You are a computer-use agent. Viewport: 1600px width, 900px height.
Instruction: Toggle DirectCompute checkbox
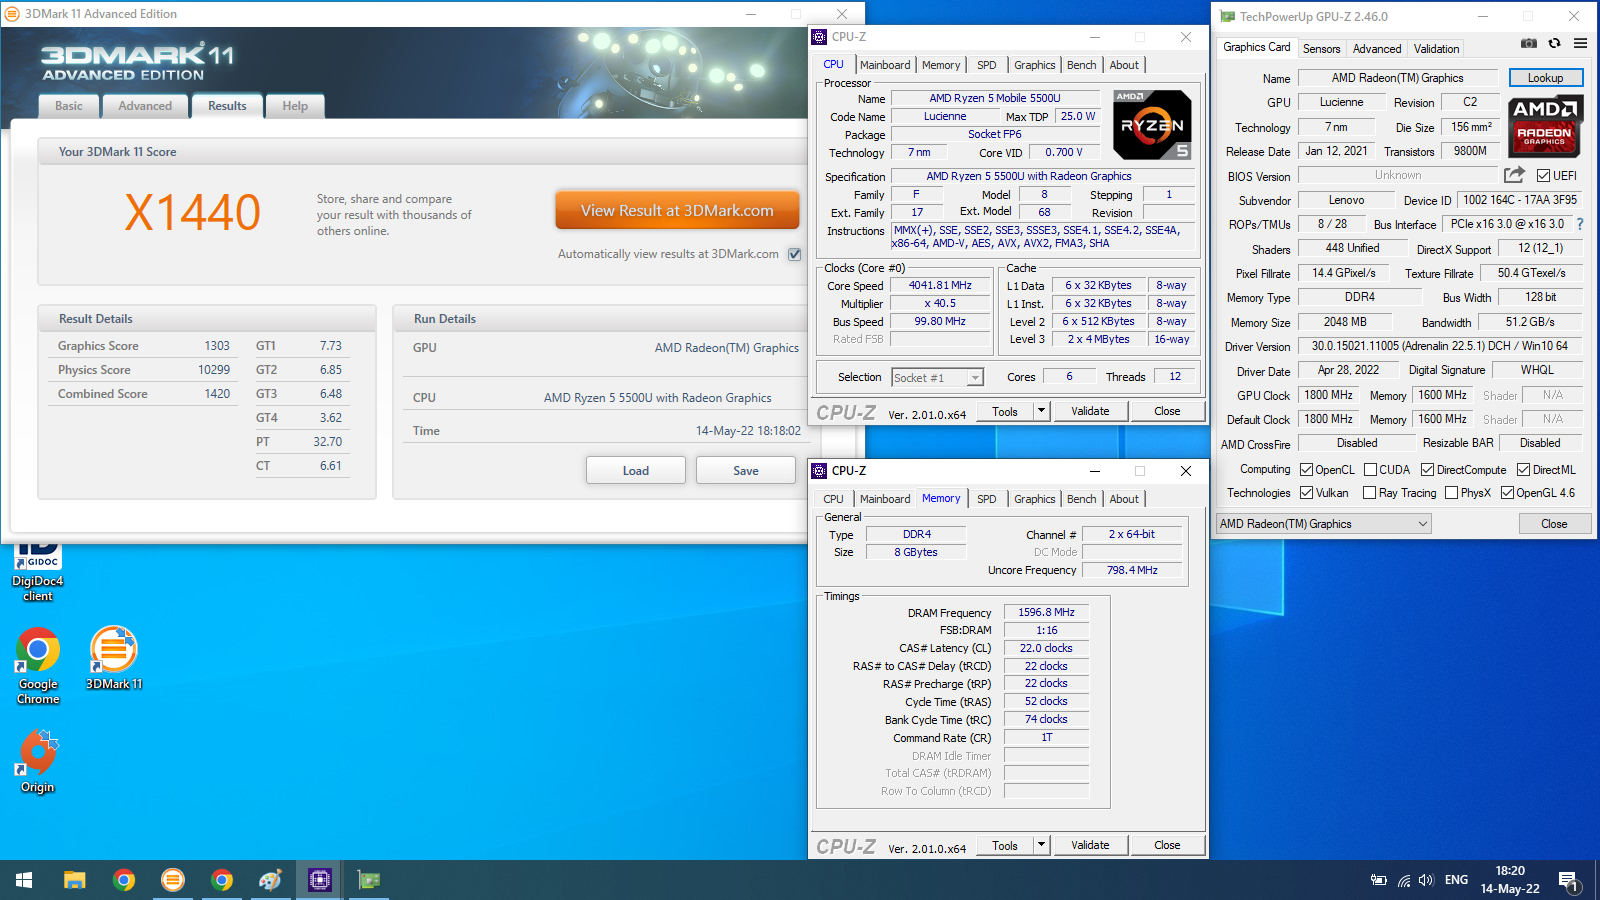click(1427, 469)
